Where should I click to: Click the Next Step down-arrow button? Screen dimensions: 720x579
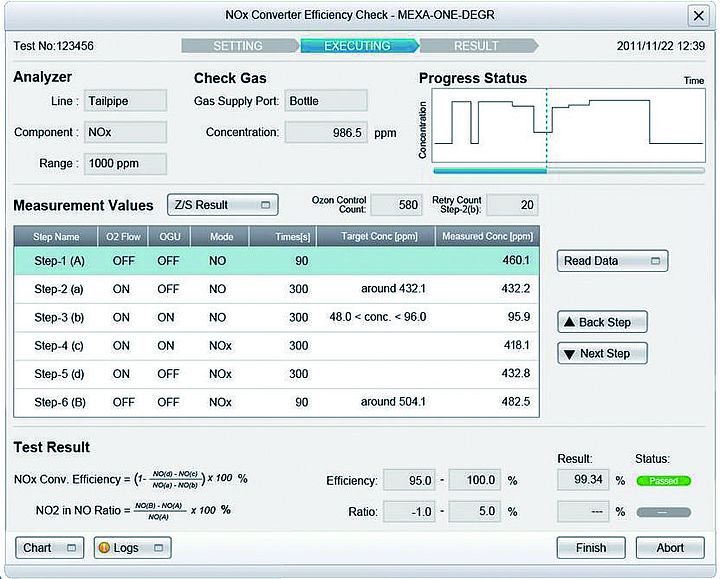tap(602, 354)
